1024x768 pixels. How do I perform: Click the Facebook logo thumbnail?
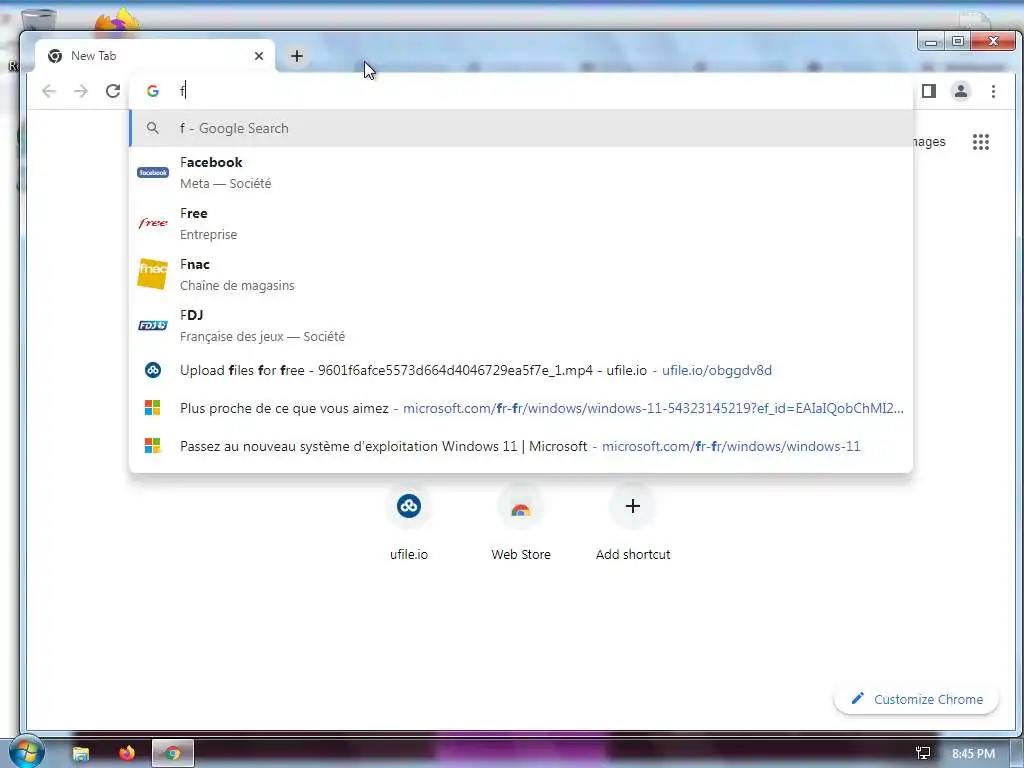pos(153,172)
